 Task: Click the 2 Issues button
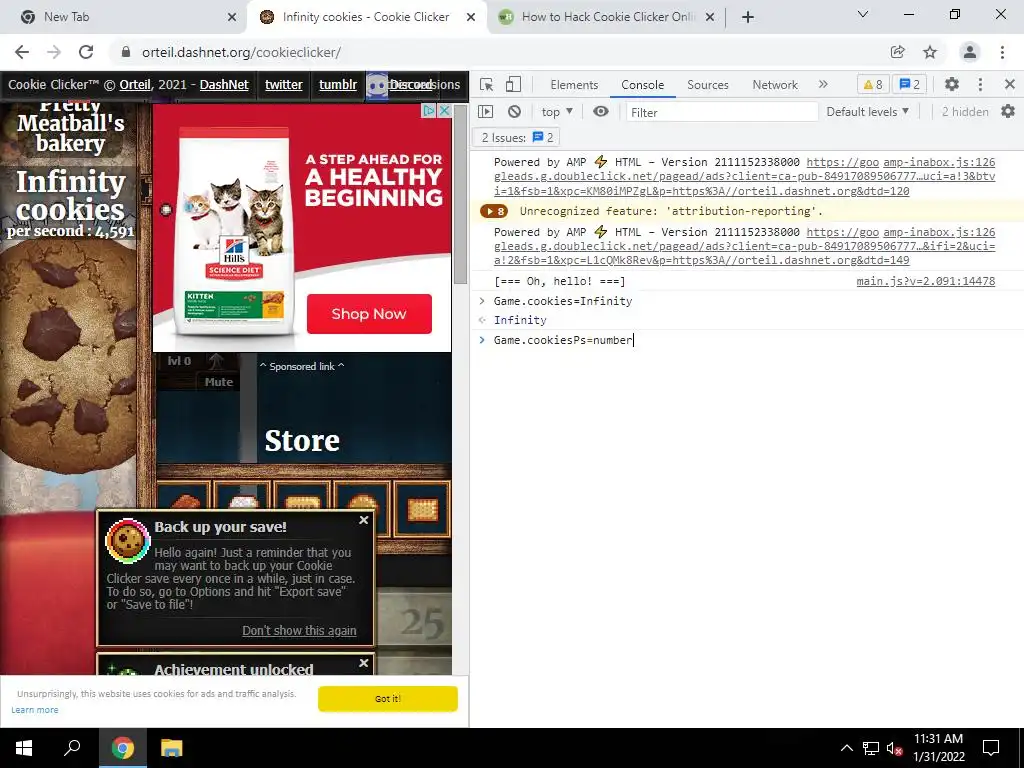(517, 137)
